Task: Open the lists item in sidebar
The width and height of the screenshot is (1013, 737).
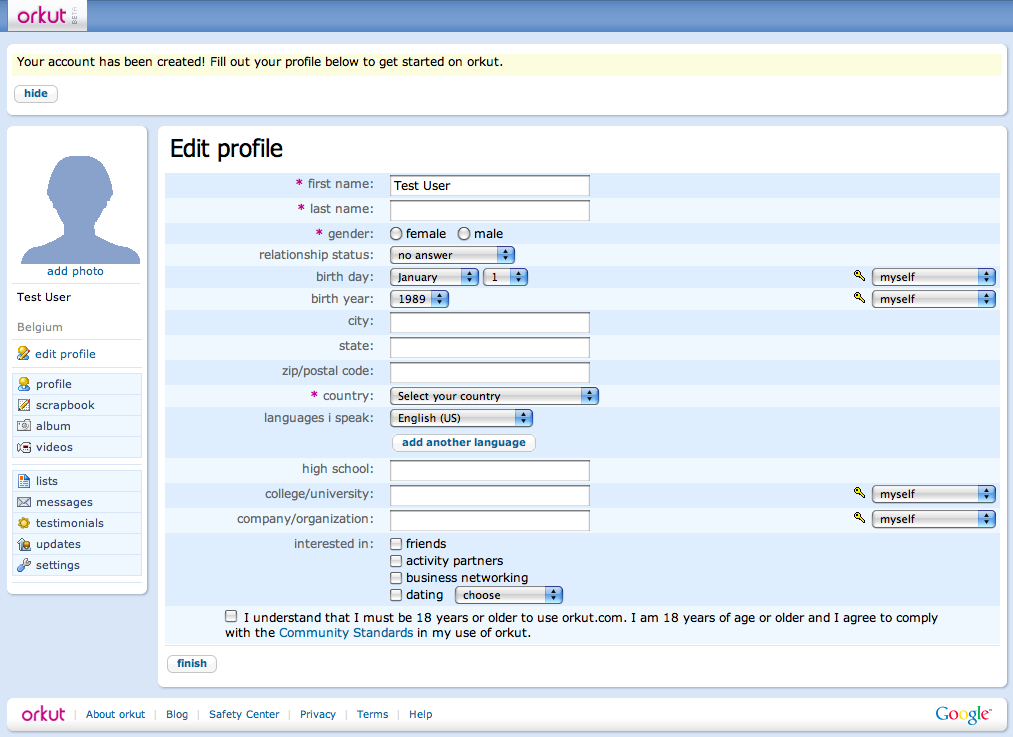Action: point(47,481)
